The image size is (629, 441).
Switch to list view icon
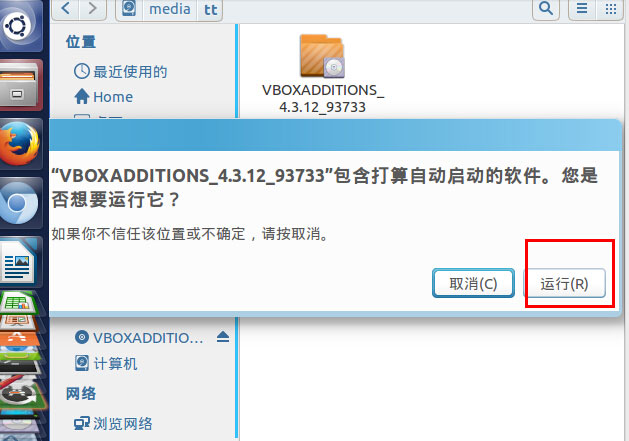click(x=582, y=8)
